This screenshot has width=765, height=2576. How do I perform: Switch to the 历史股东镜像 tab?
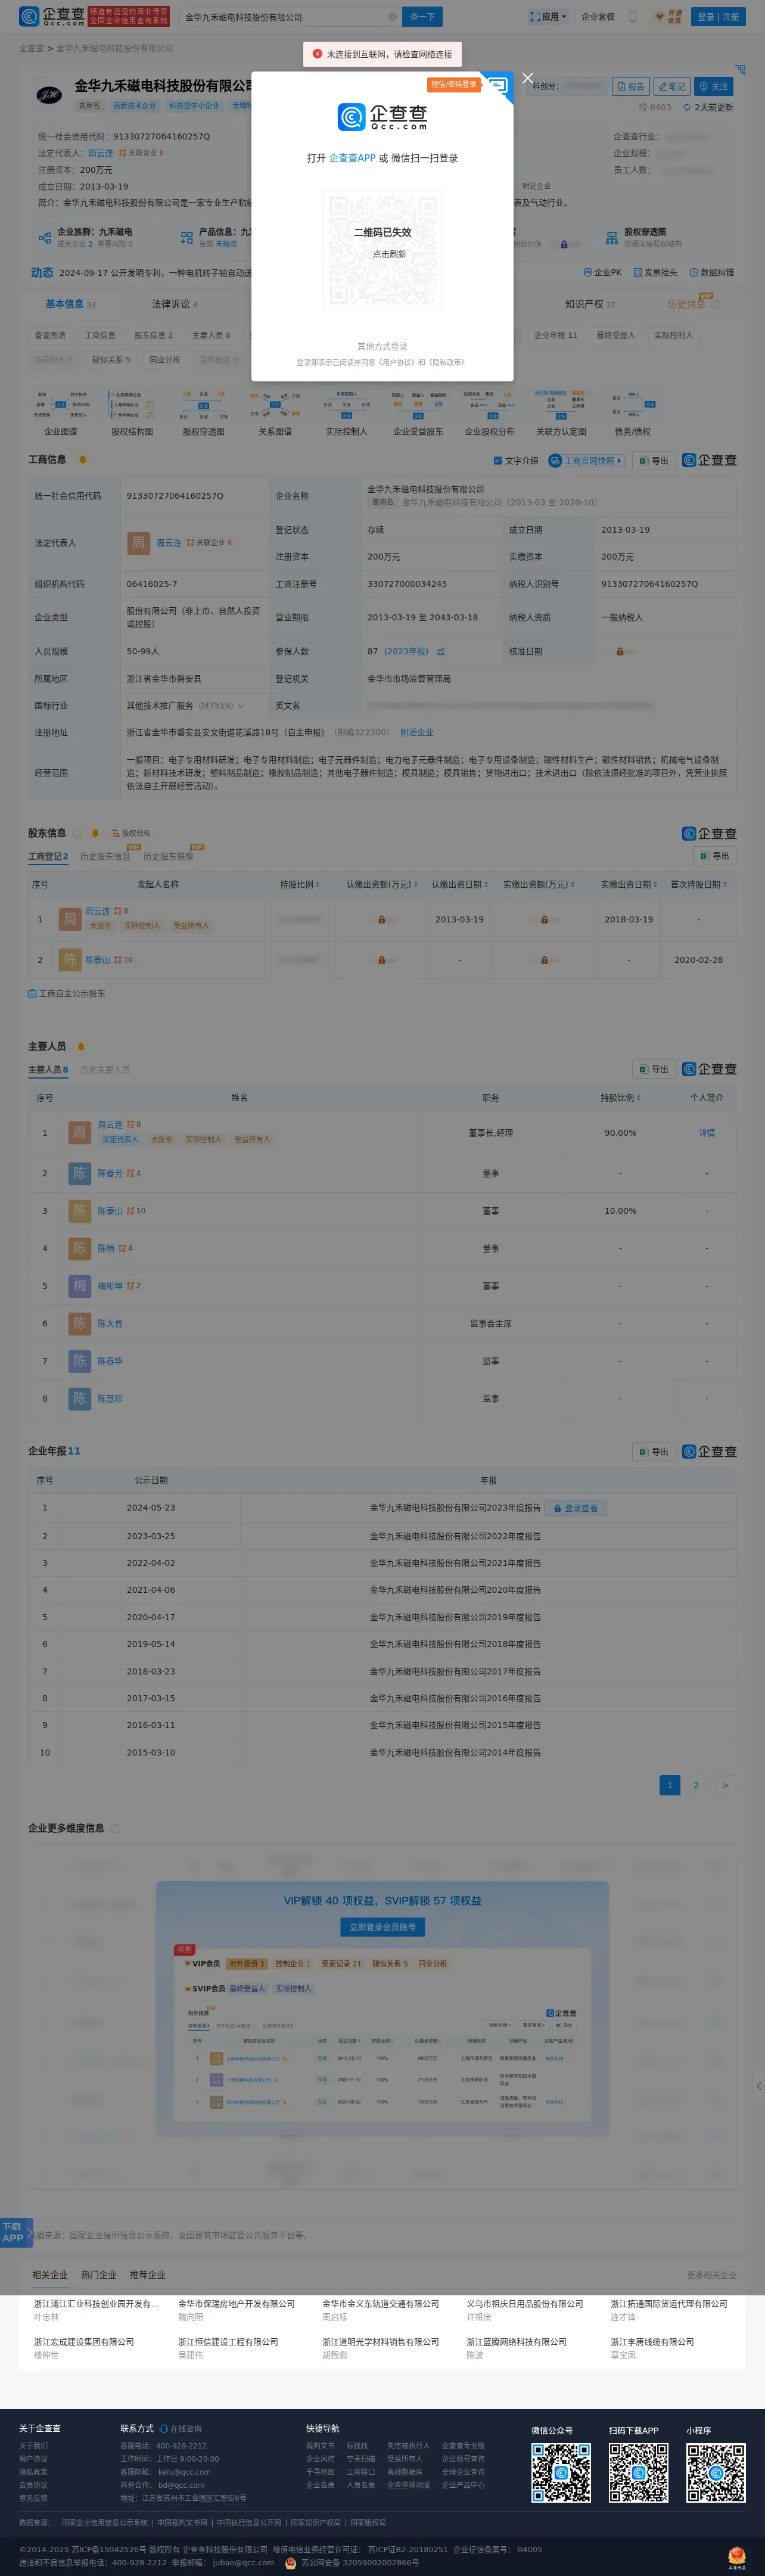click(168, 856)
